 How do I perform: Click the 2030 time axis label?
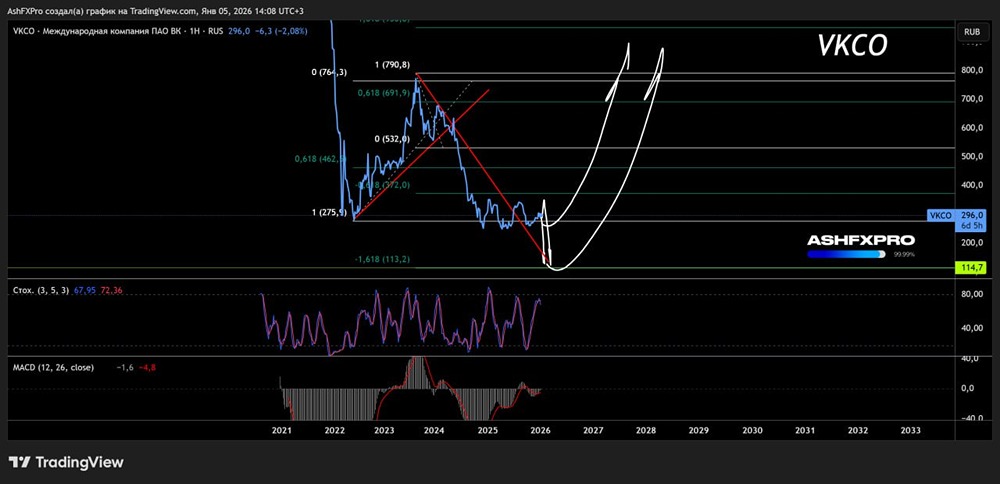click(752, 430)
